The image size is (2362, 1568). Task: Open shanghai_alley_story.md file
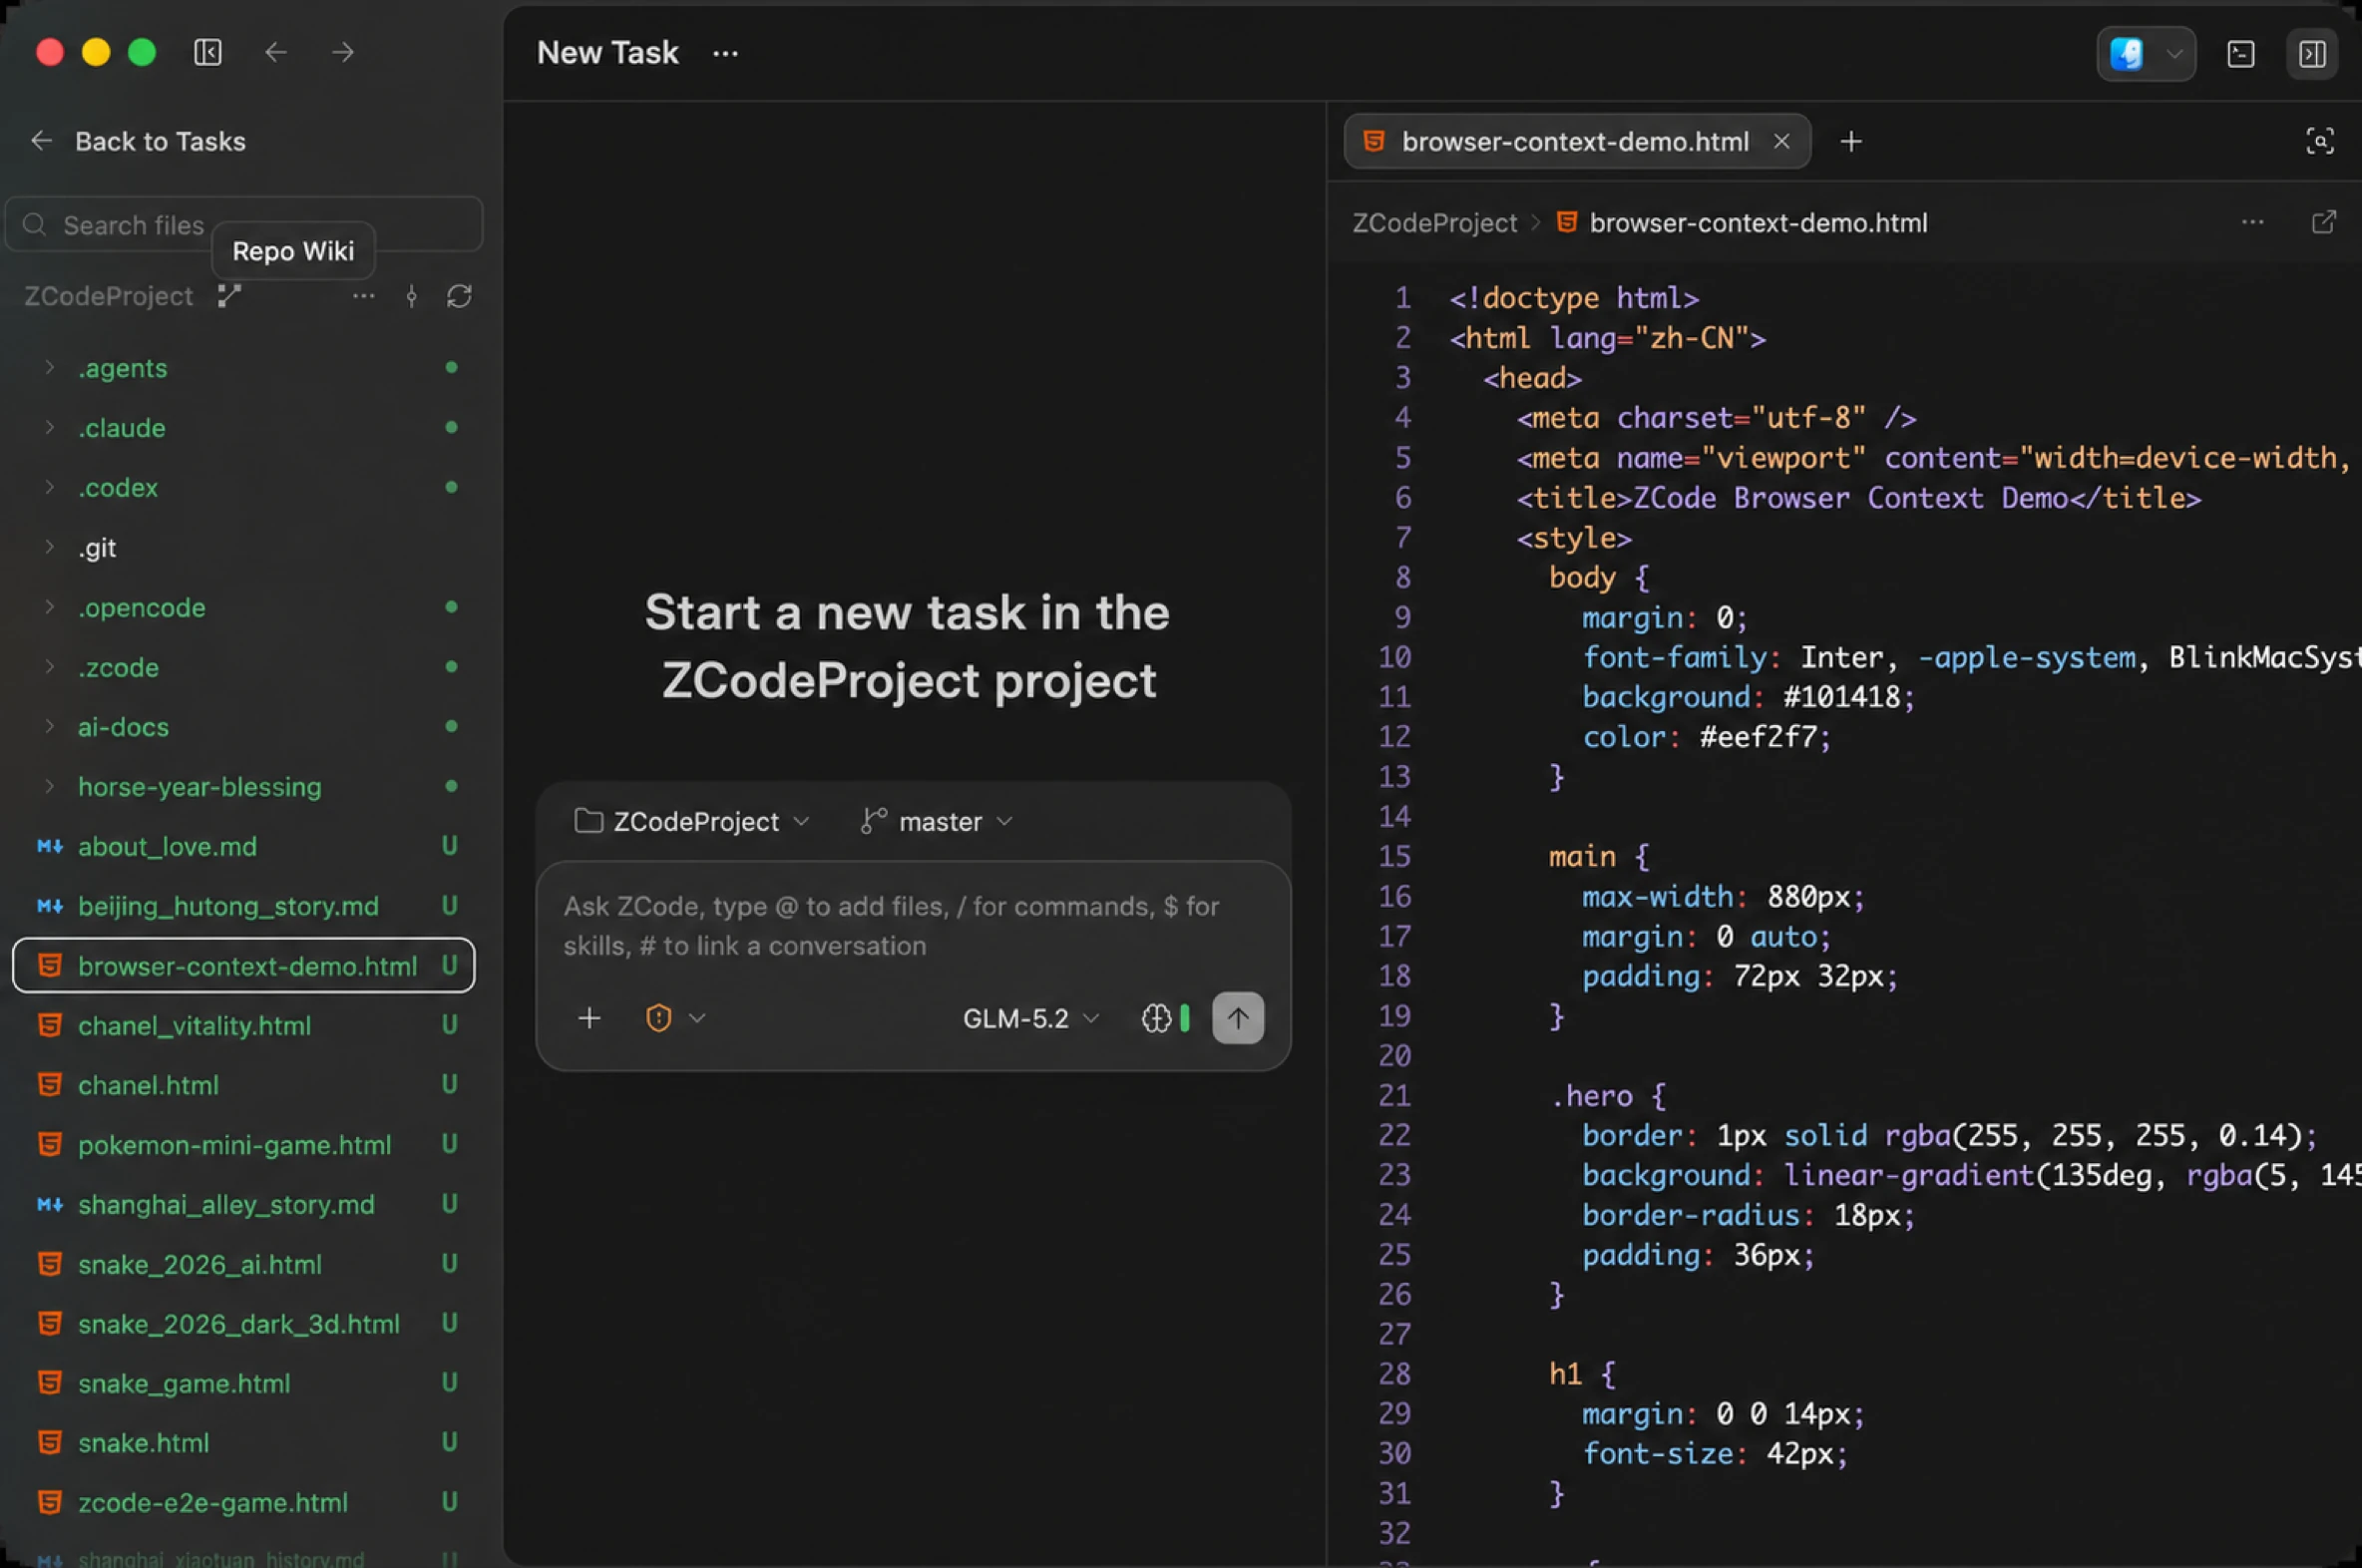pyautogui.click(x=243, y=1205)
